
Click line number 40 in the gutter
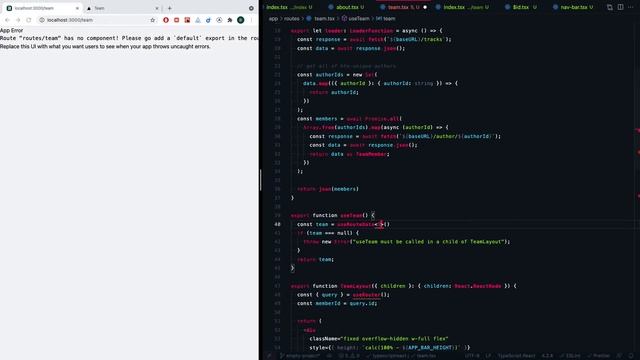pyautogui.click(x=278, y=224)
